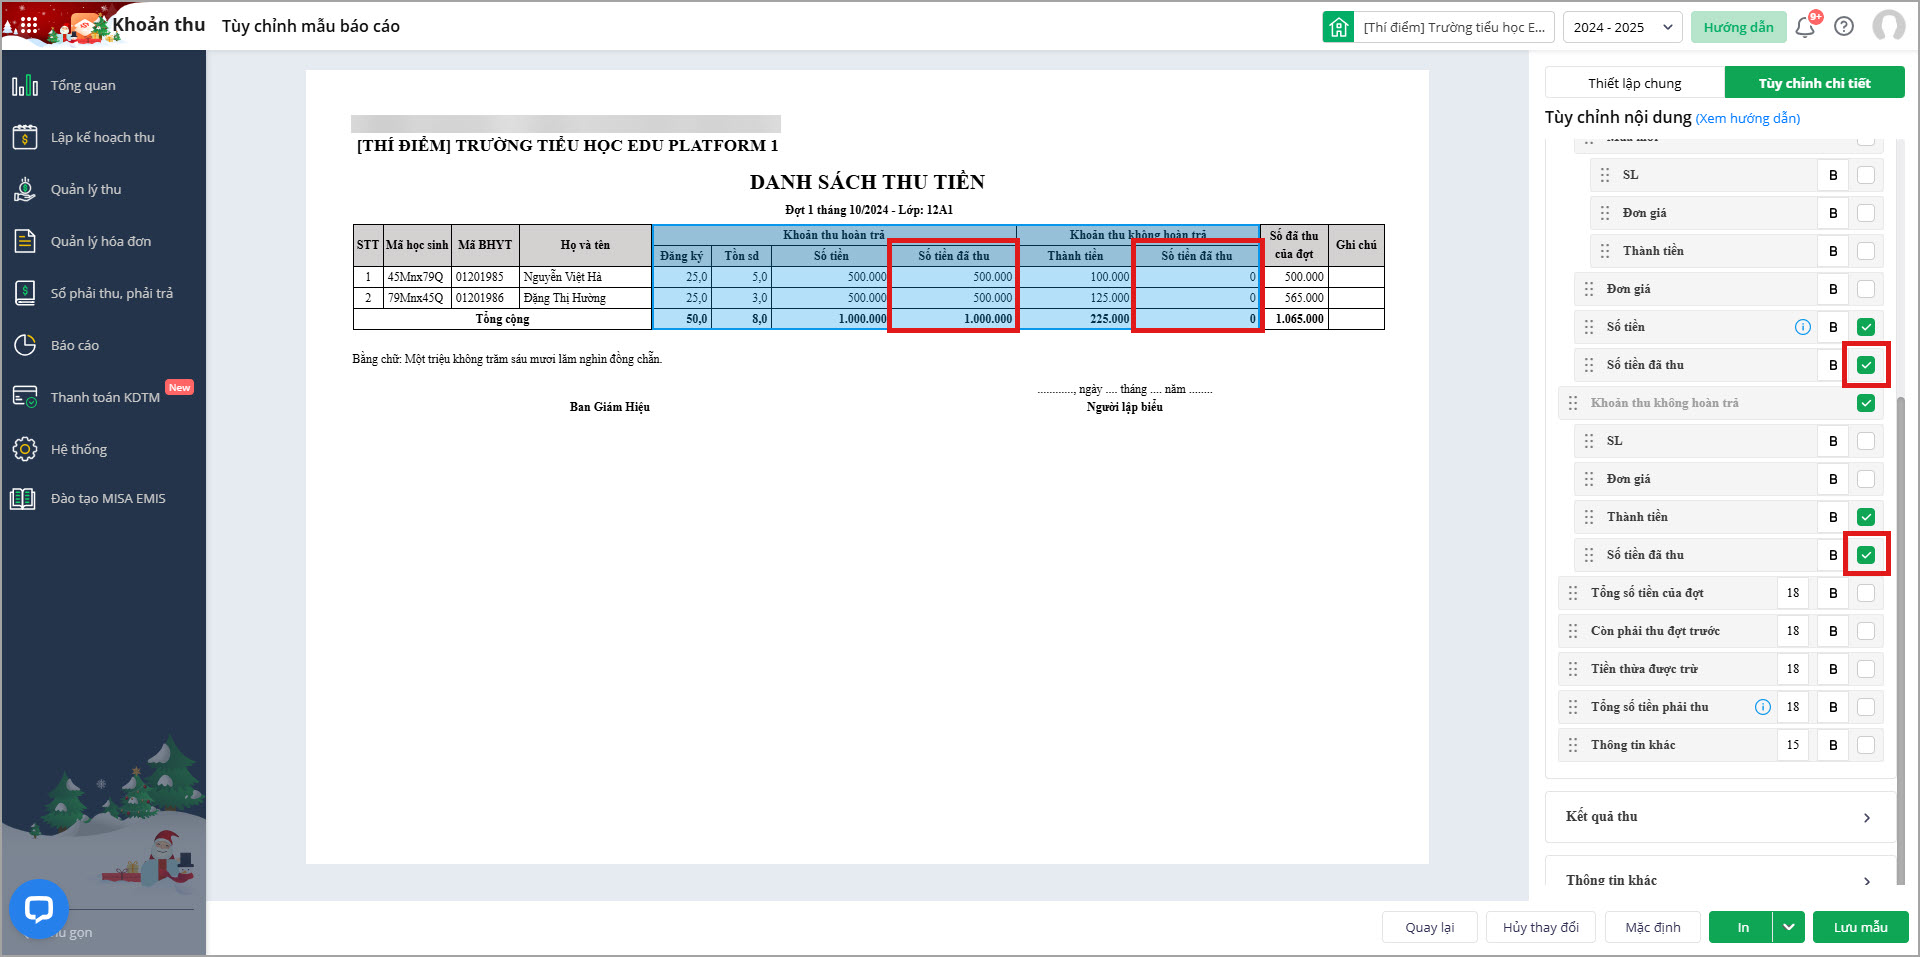Open the user avatar menu

coord(1888,27)
